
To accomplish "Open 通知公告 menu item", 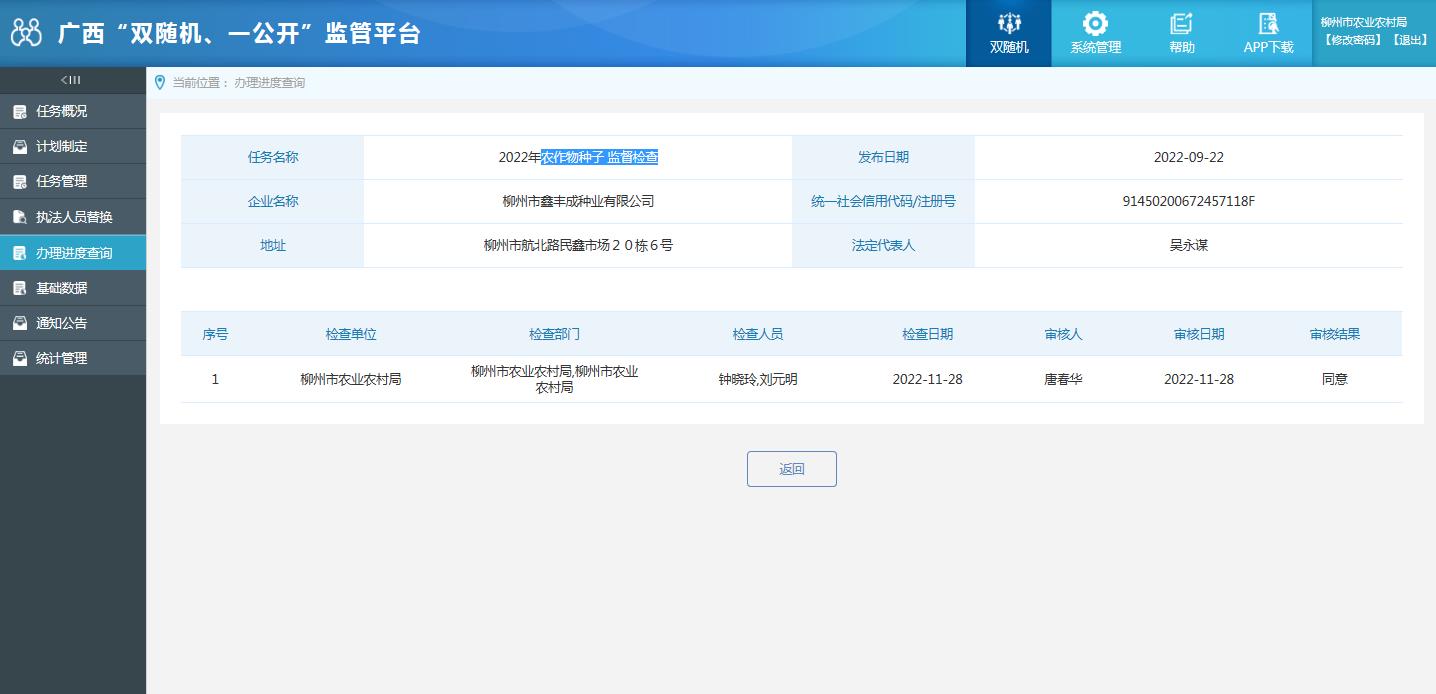I will (x=73, y=323).
